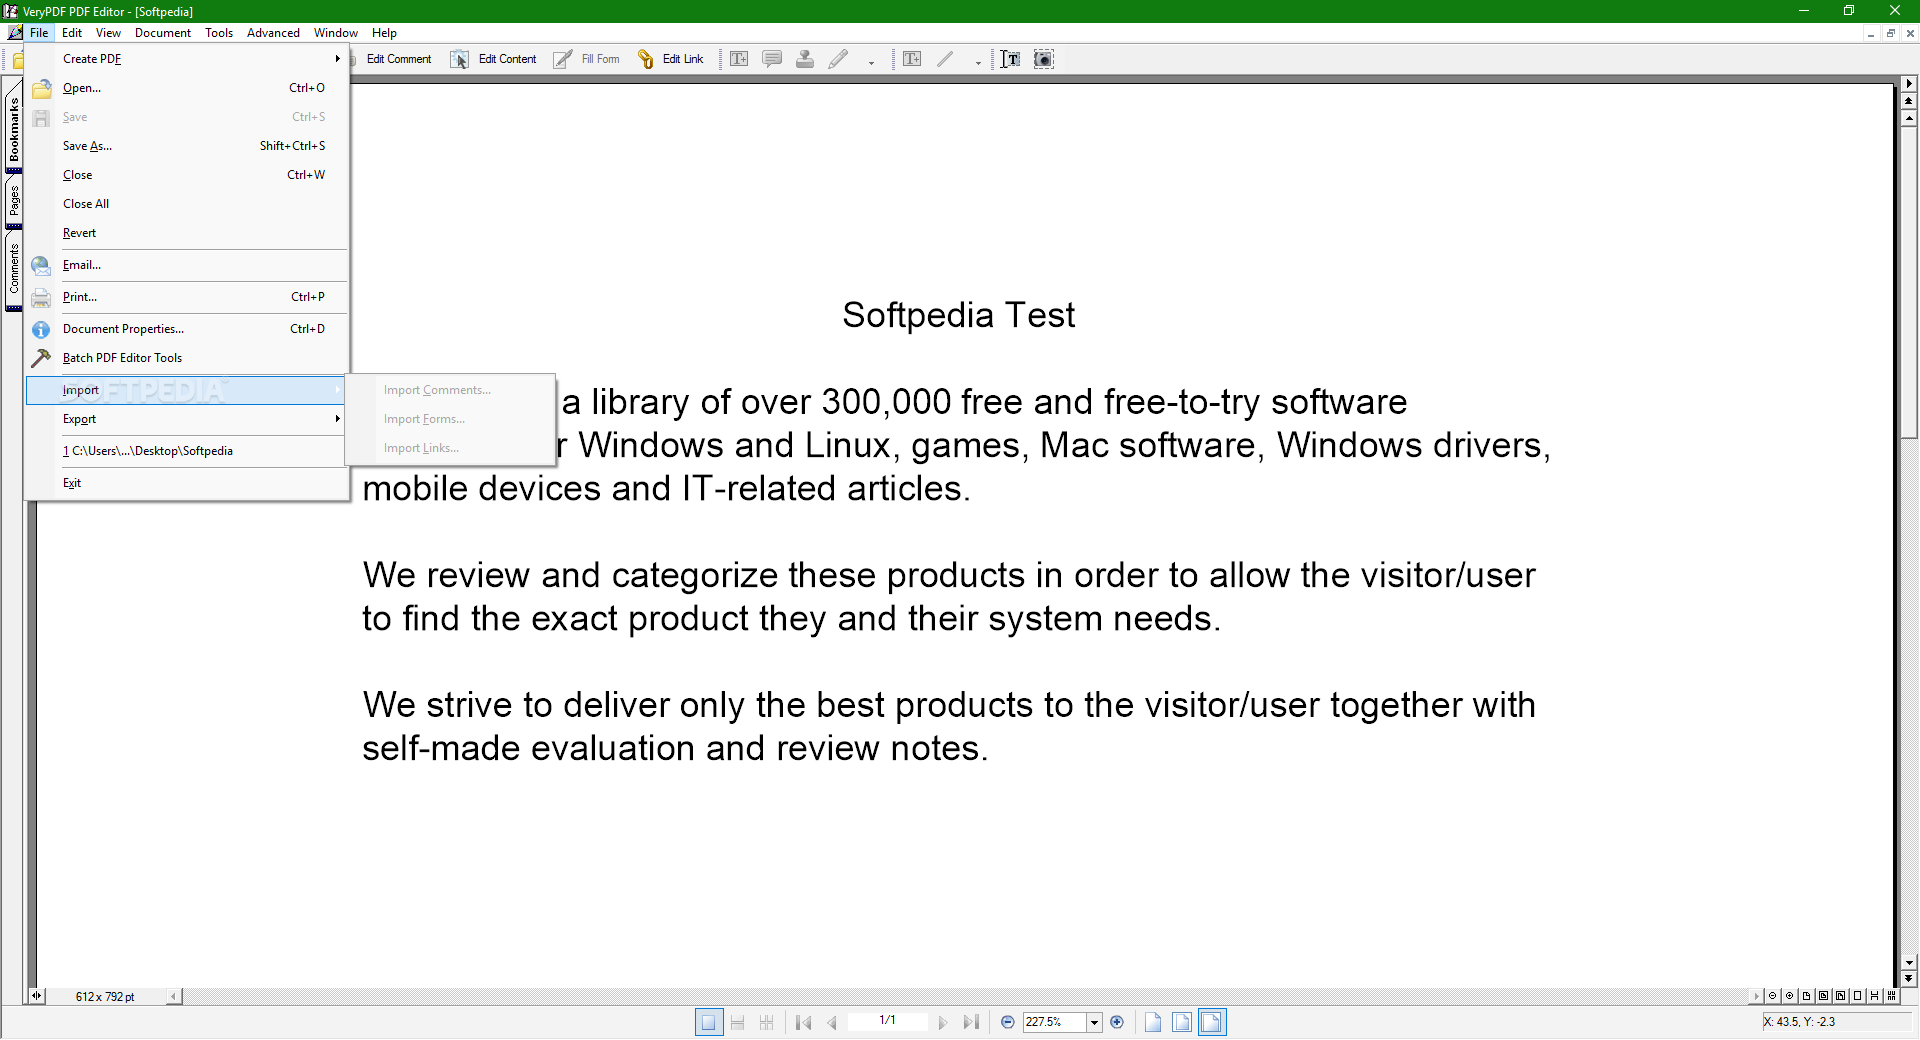Screen dimensions: 1920x1040
Task: Select the Edit Content tool
Action: (494, 59)
